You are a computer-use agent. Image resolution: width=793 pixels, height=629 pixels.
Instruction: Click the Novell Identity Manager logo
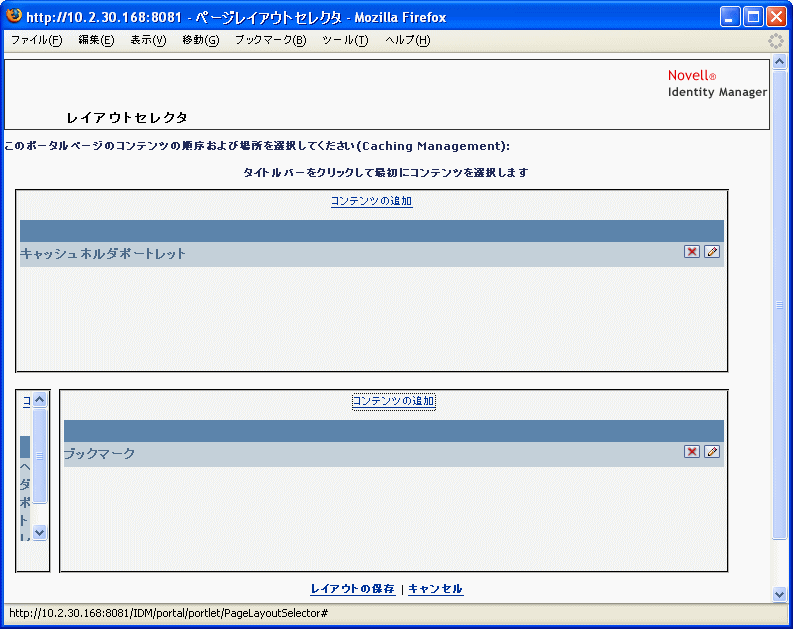pyautogui.click(x=717, y=83)
